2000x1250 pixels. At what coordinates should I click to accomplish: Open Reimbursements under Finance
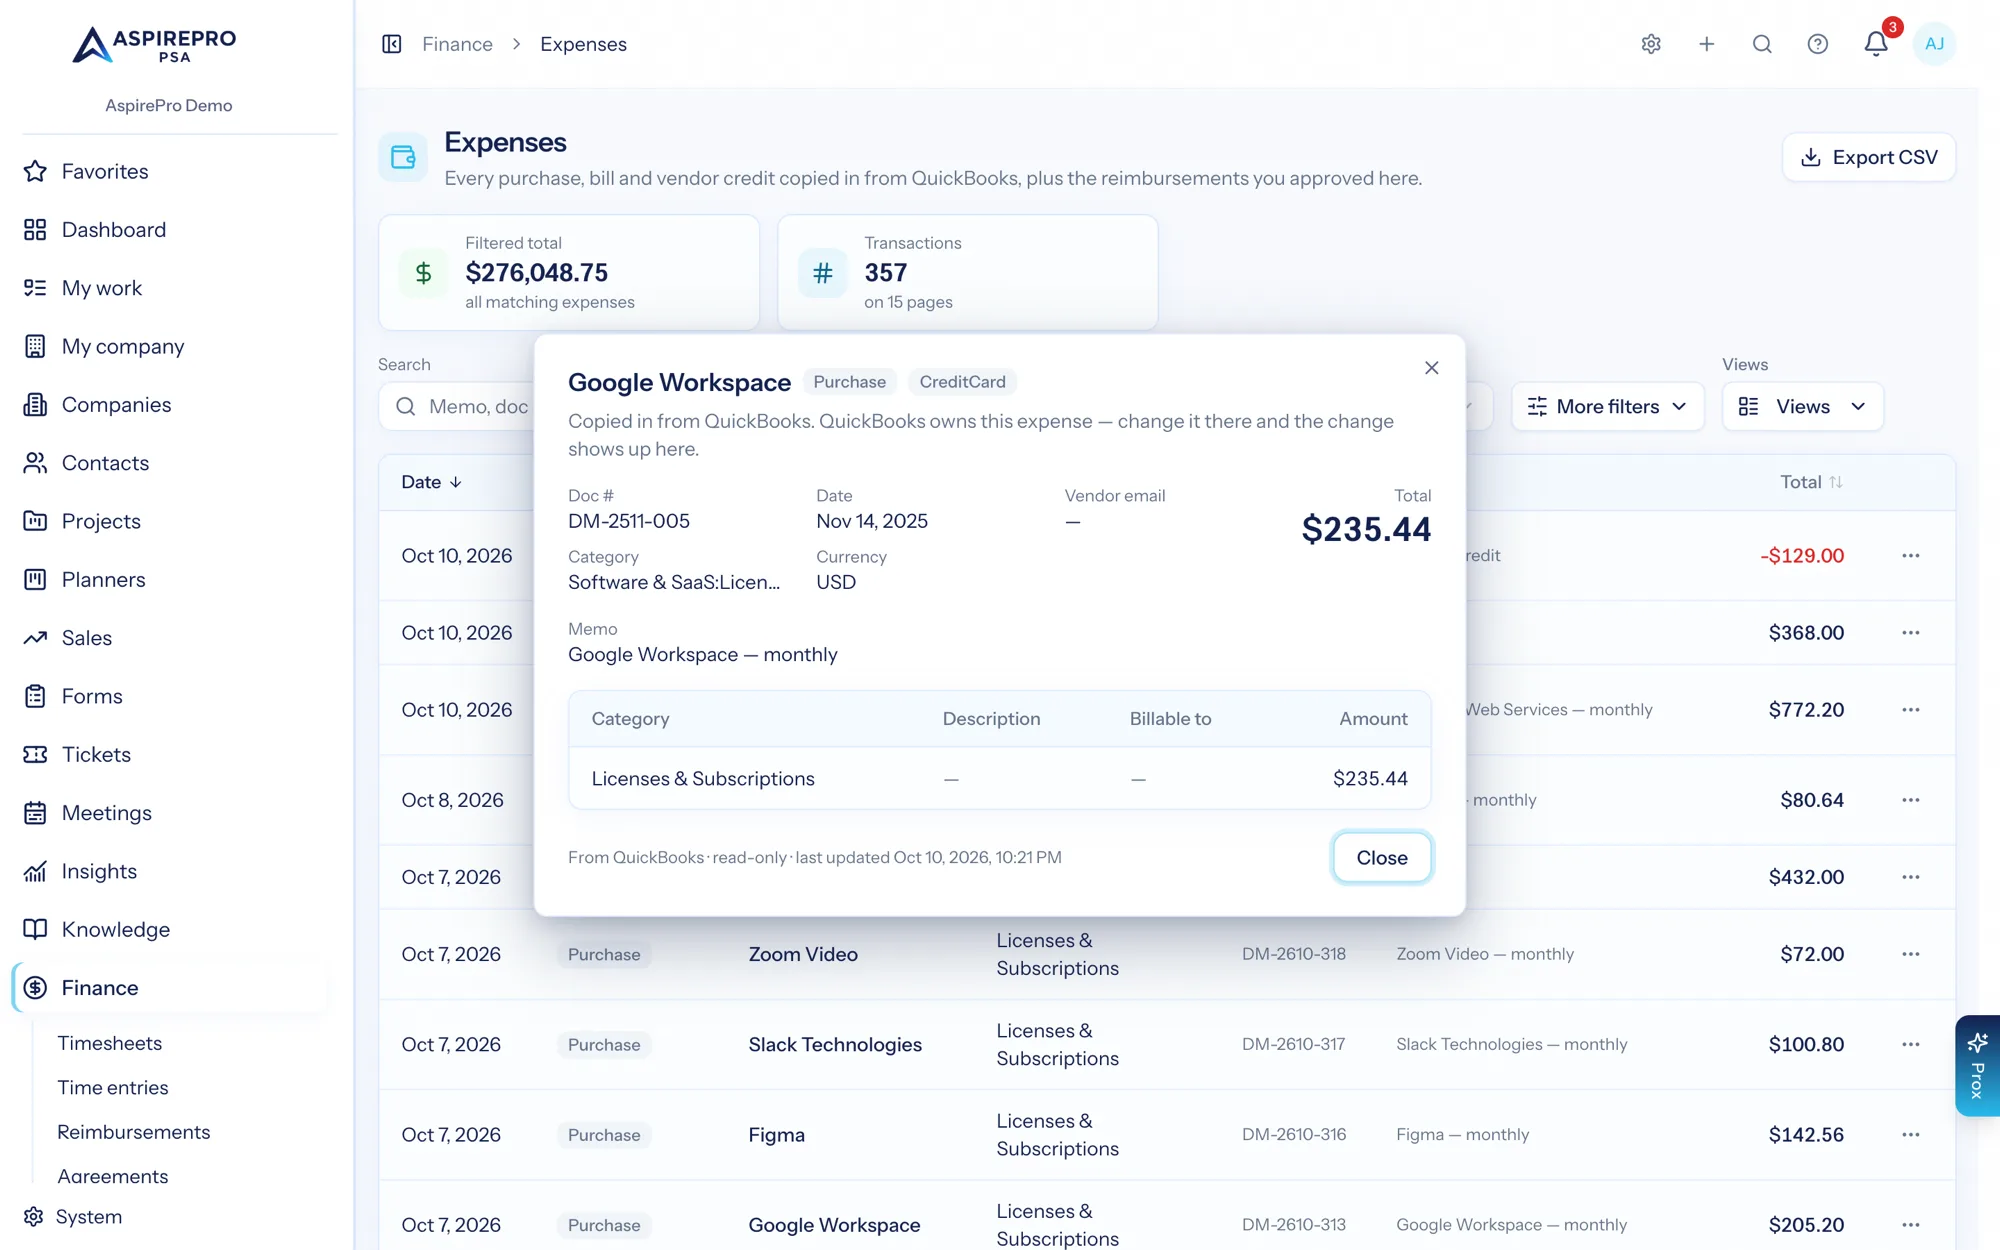[134, 1132]
